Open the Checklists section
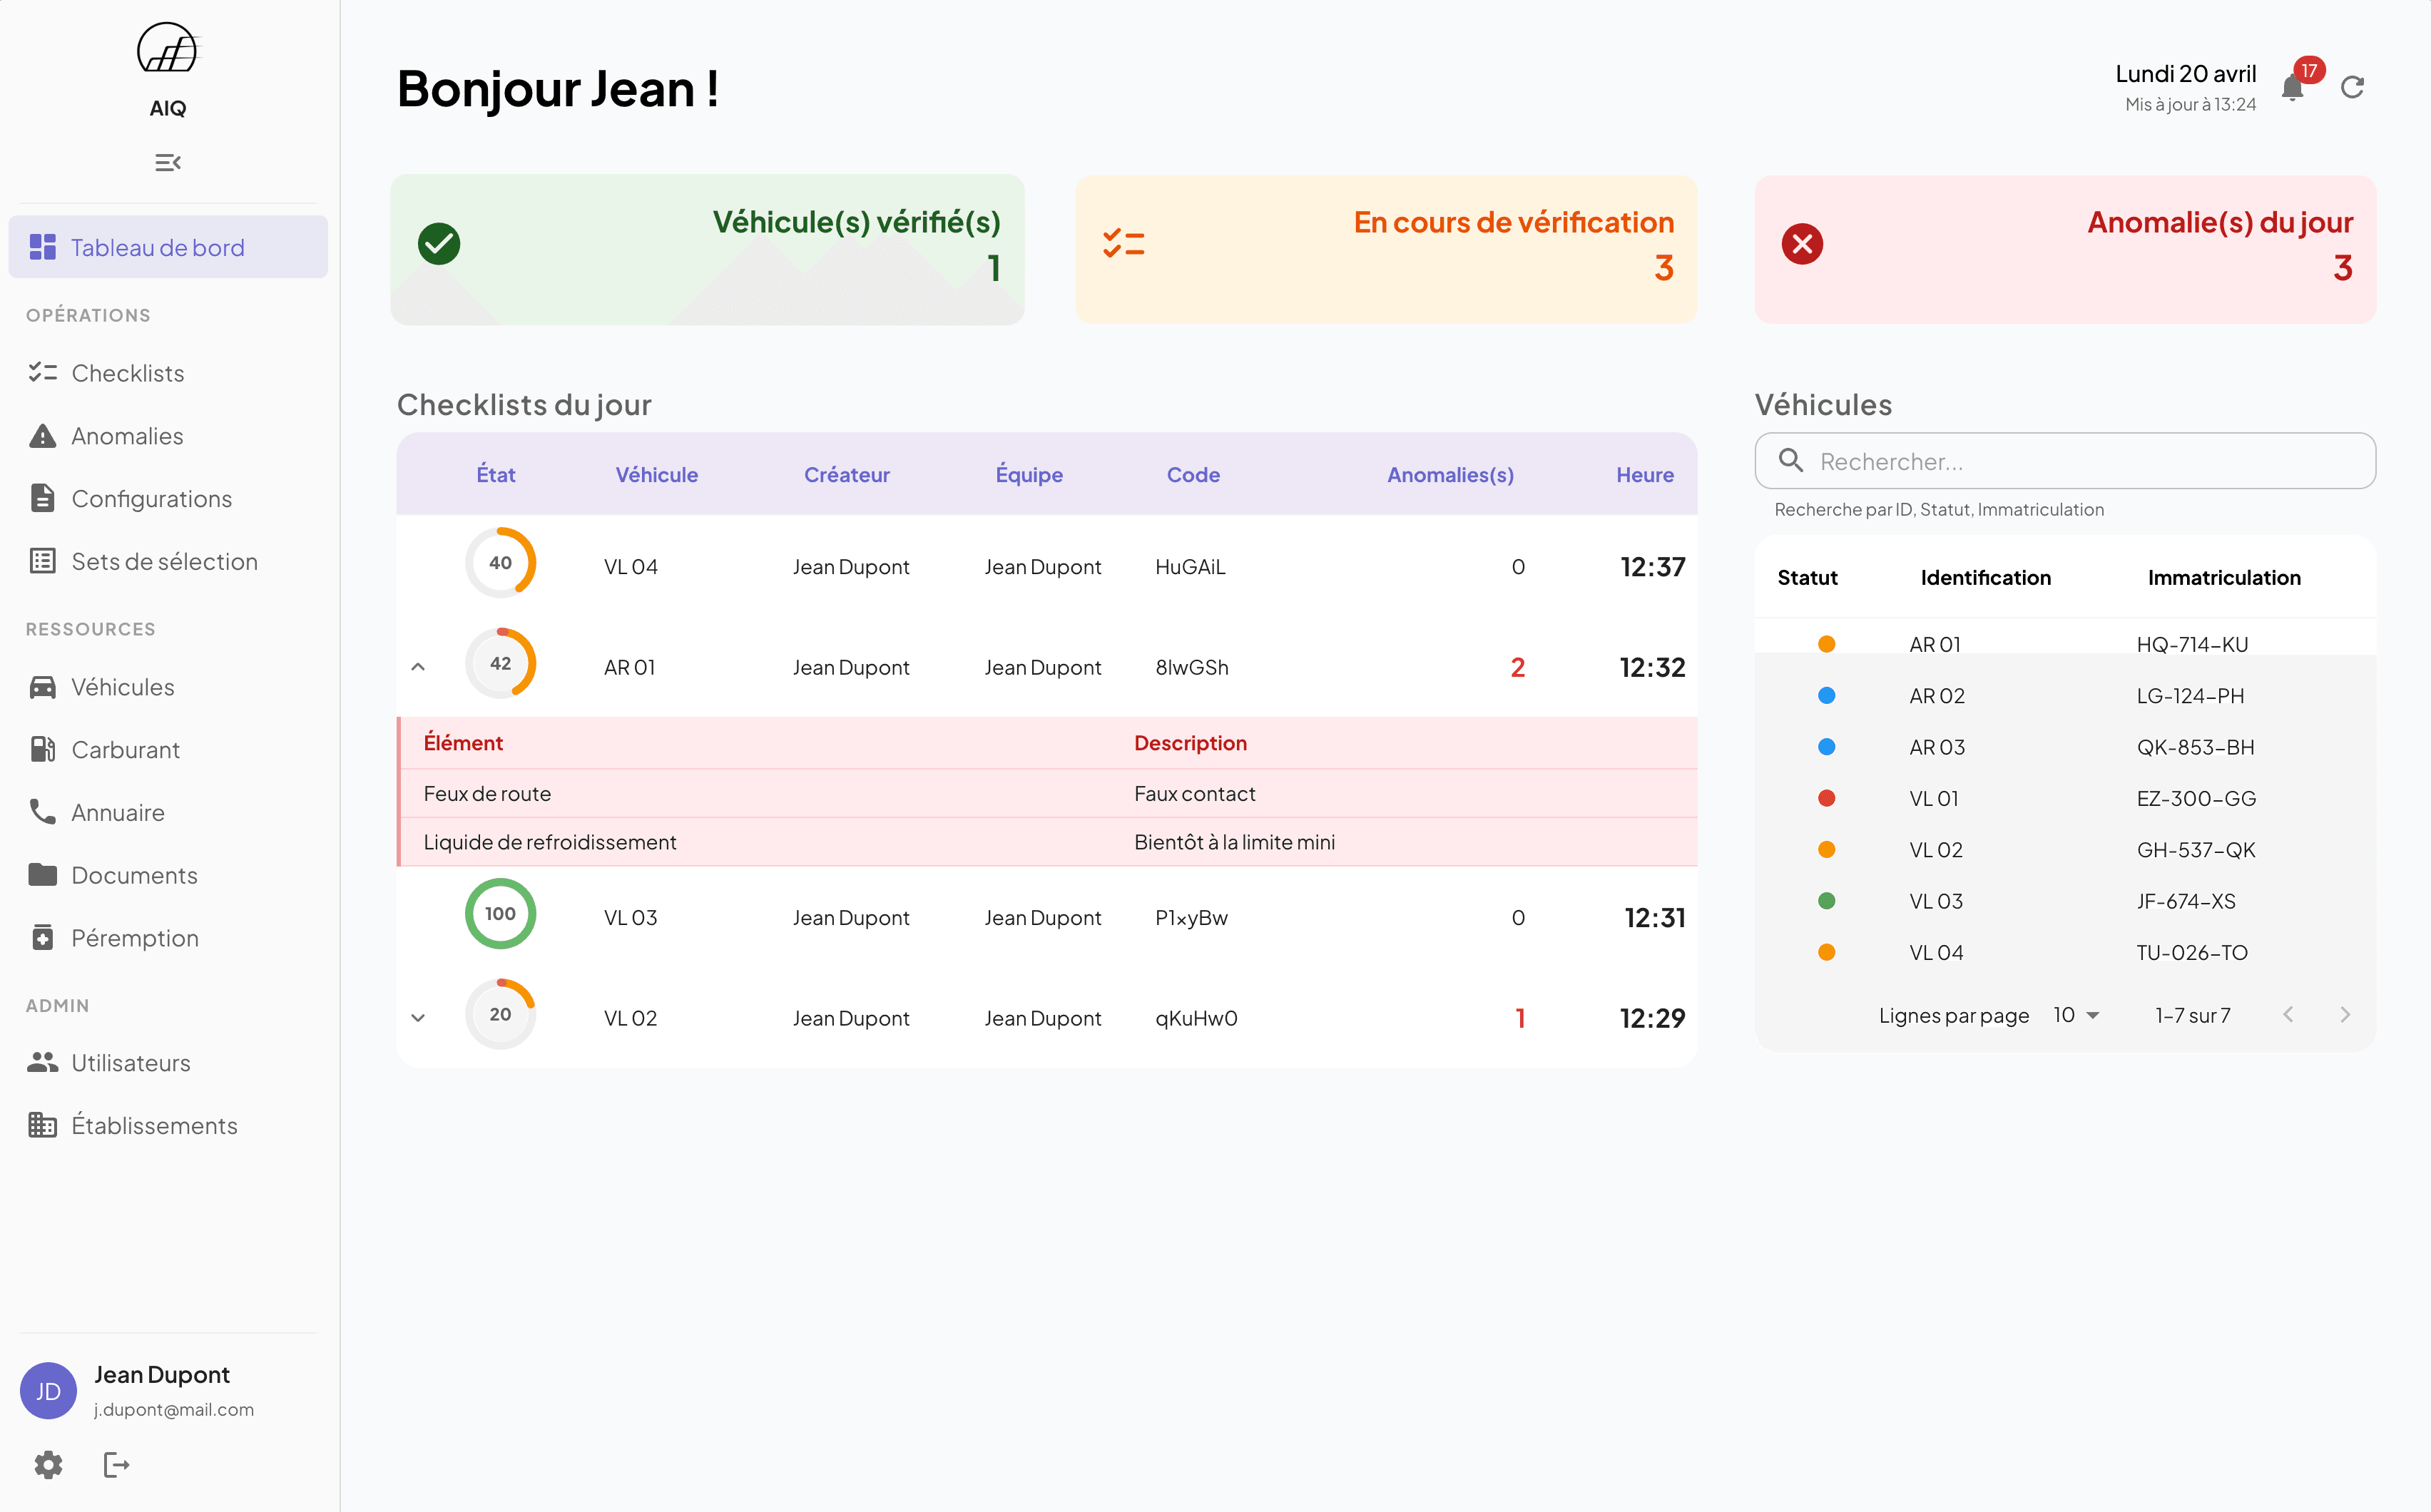Image resolution: width=2431 pixels, height=1512 pixels. [x=127, y=373]
